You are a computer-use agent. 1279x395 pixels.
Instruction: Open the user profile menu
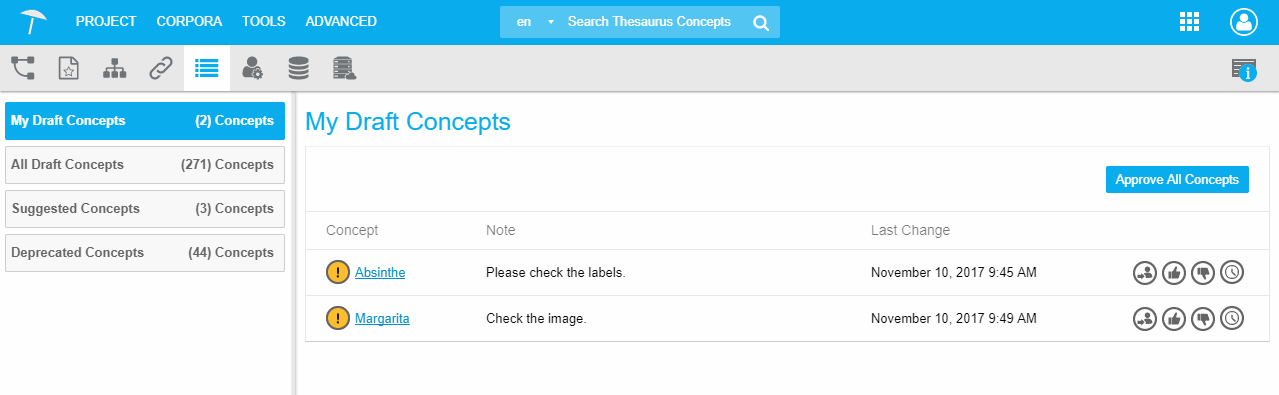(x=1243, y=22)
